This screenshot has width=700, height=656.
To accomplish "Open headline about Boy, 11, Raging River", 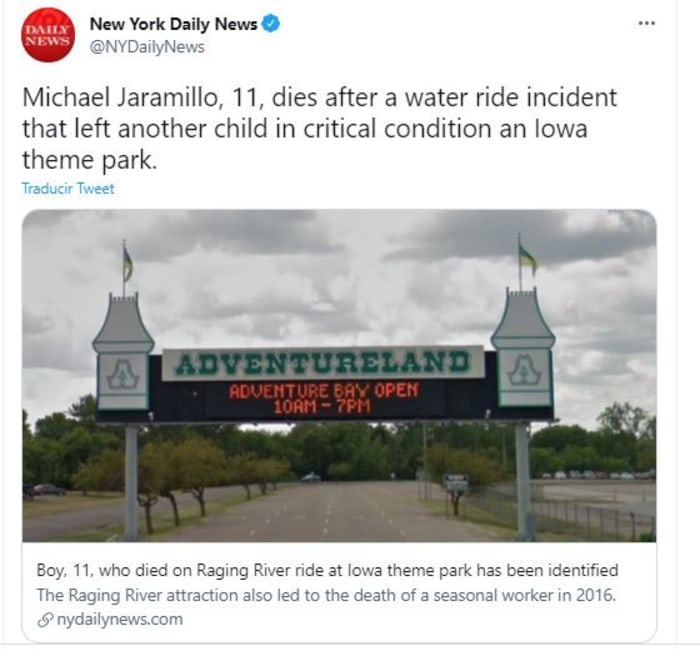I will [x=327, y=570].
